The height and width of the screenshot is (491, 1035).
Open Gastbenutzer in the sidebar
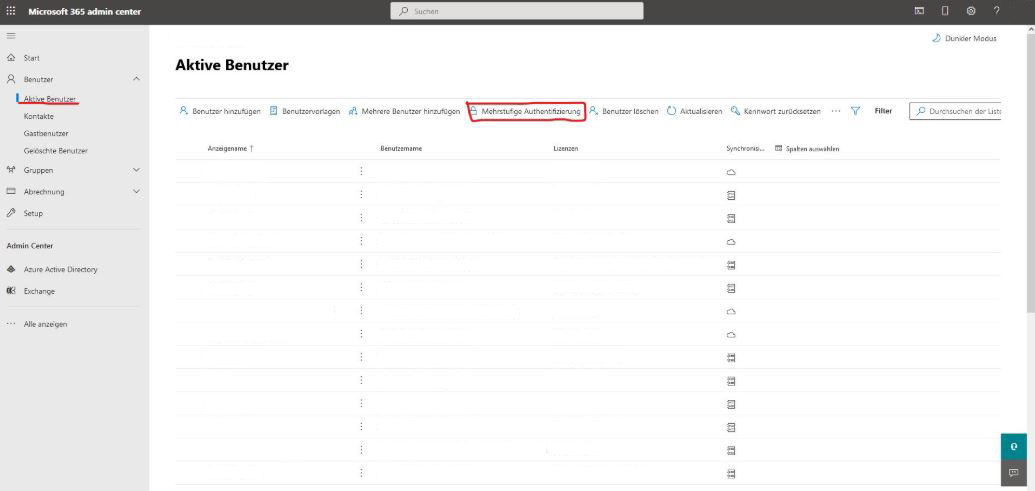coord(46,133)
